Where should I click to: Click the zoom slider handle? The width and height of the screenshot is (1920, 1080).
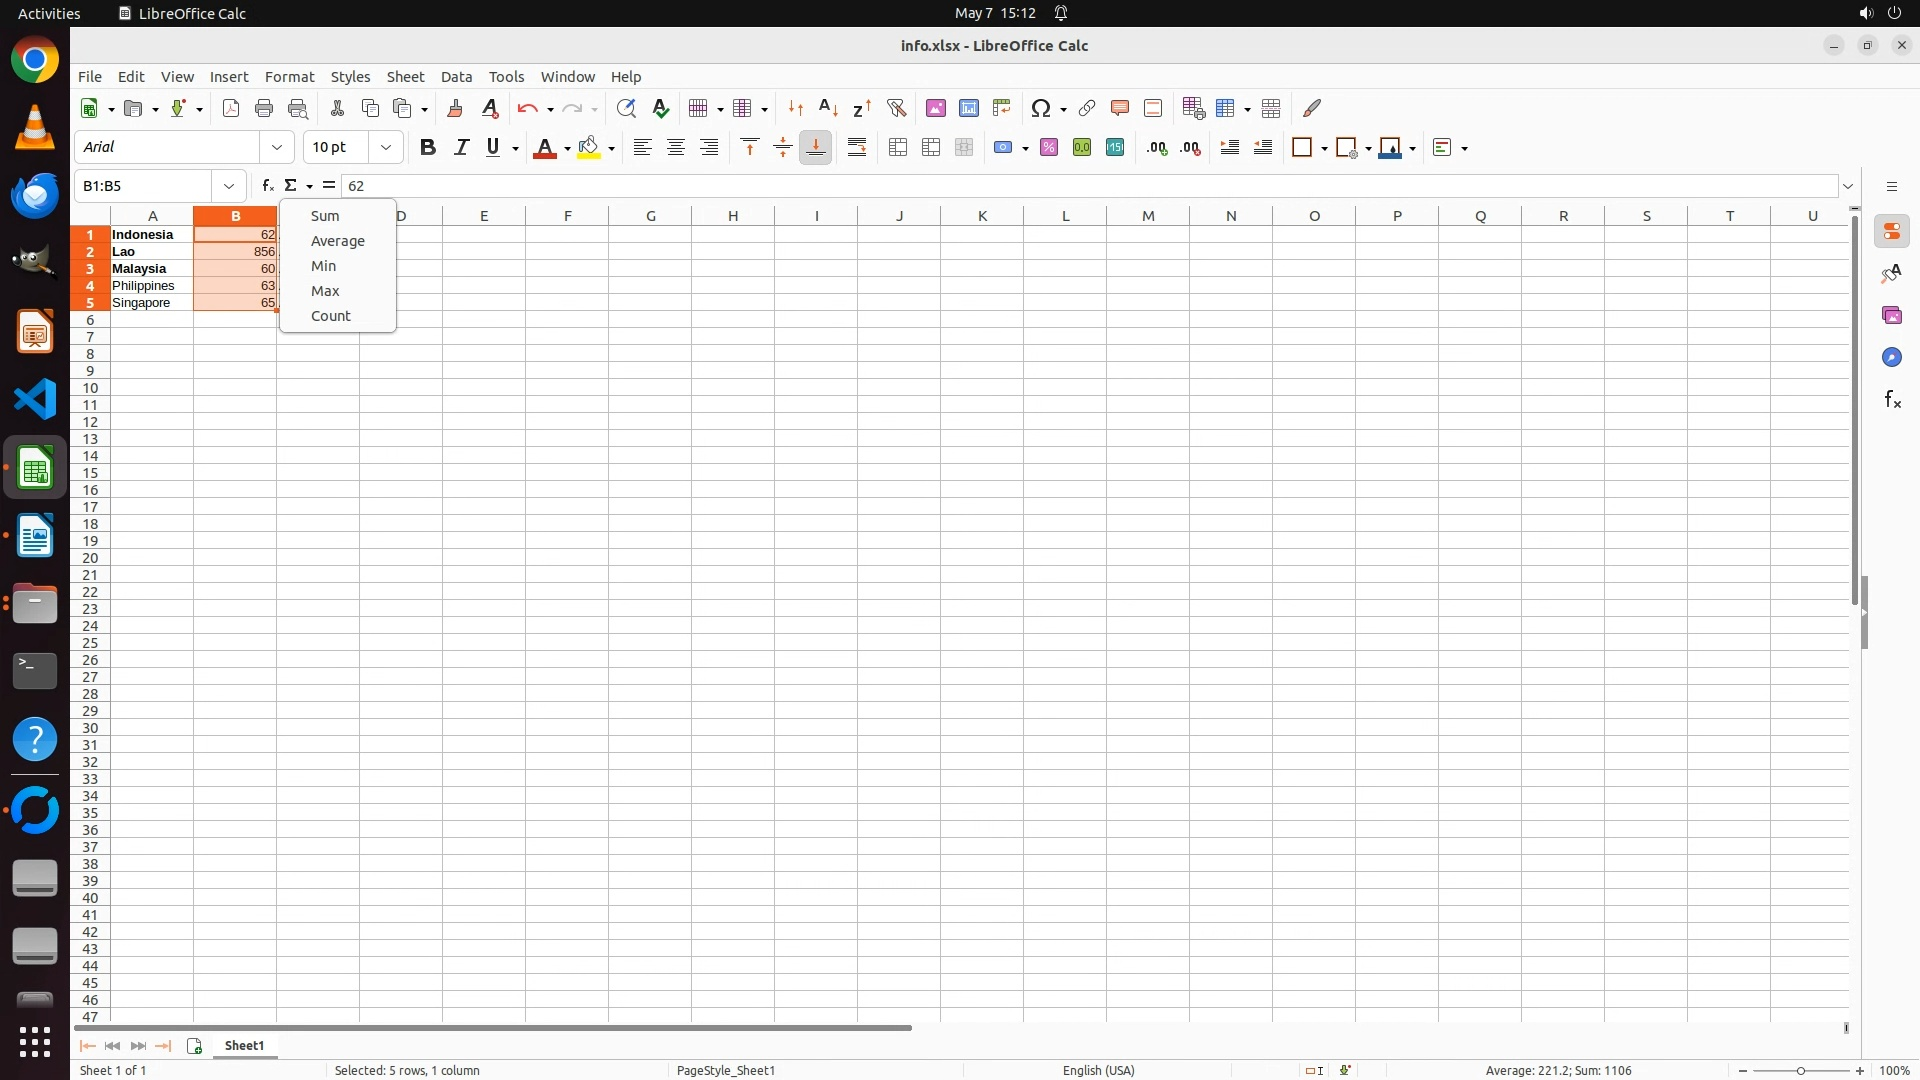tap(1801, 1071)
